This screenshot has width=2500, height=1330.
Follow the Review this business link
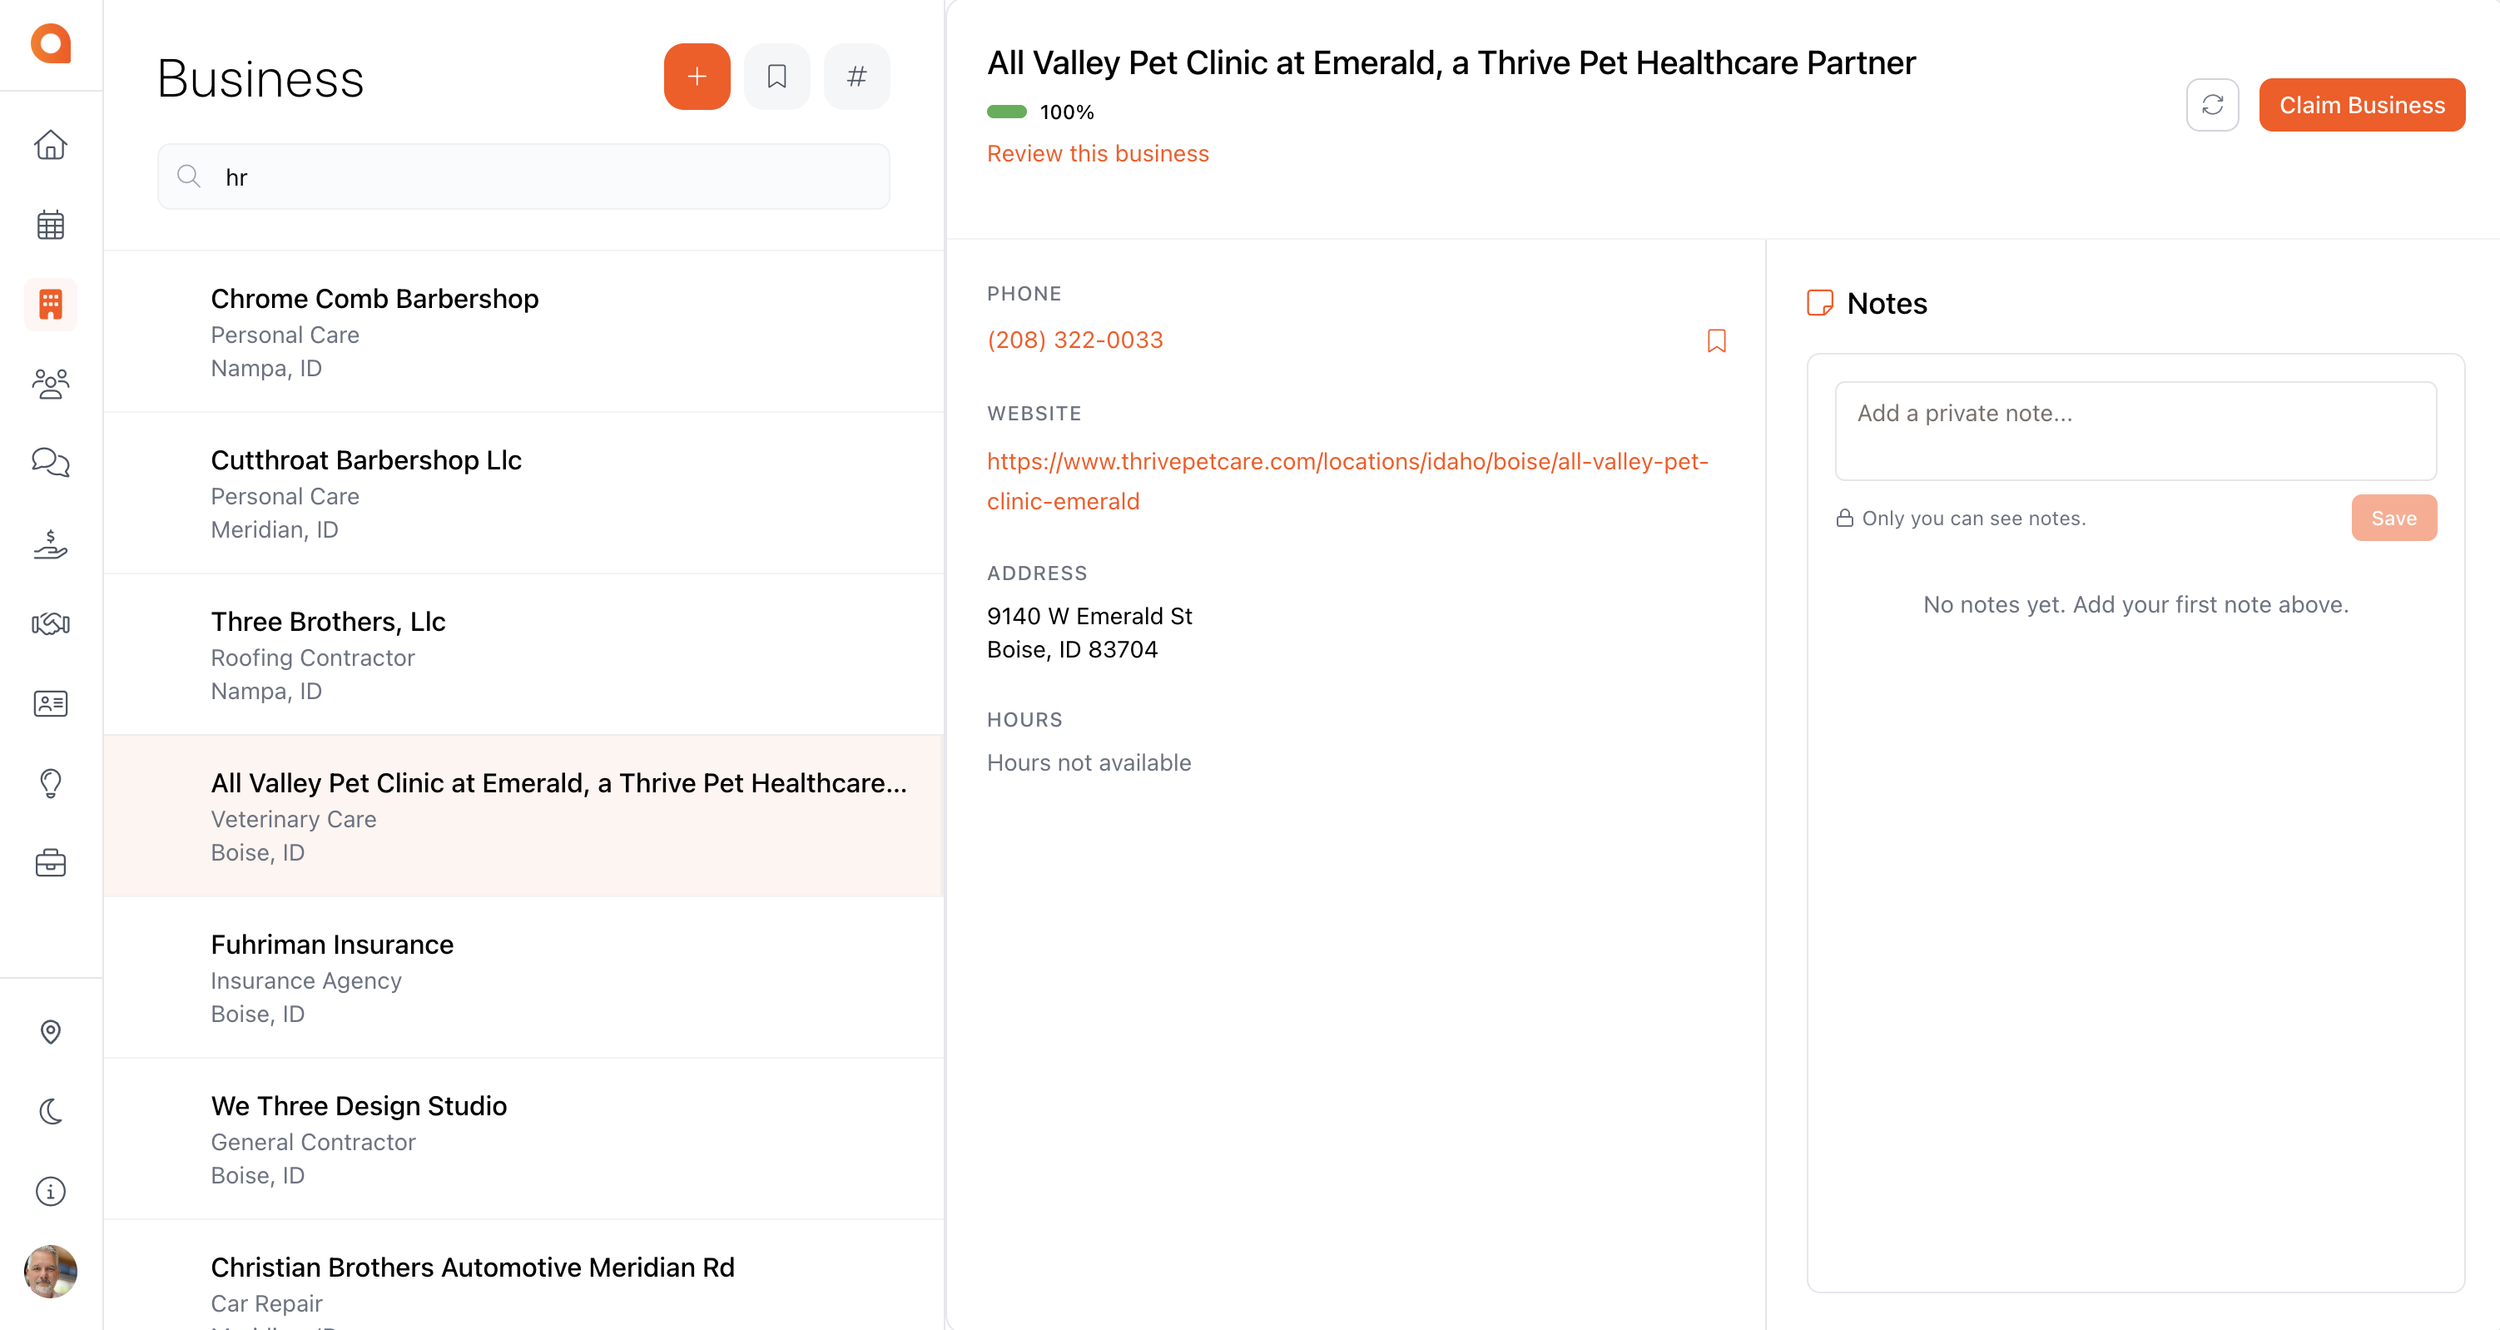tap(1097, 154)
